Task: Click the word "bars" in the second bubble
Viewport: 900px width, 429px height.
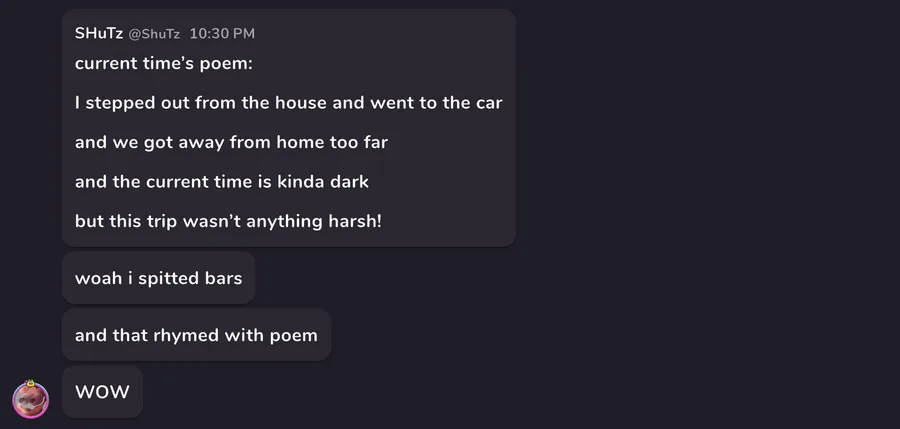Action: click(223, 278)
